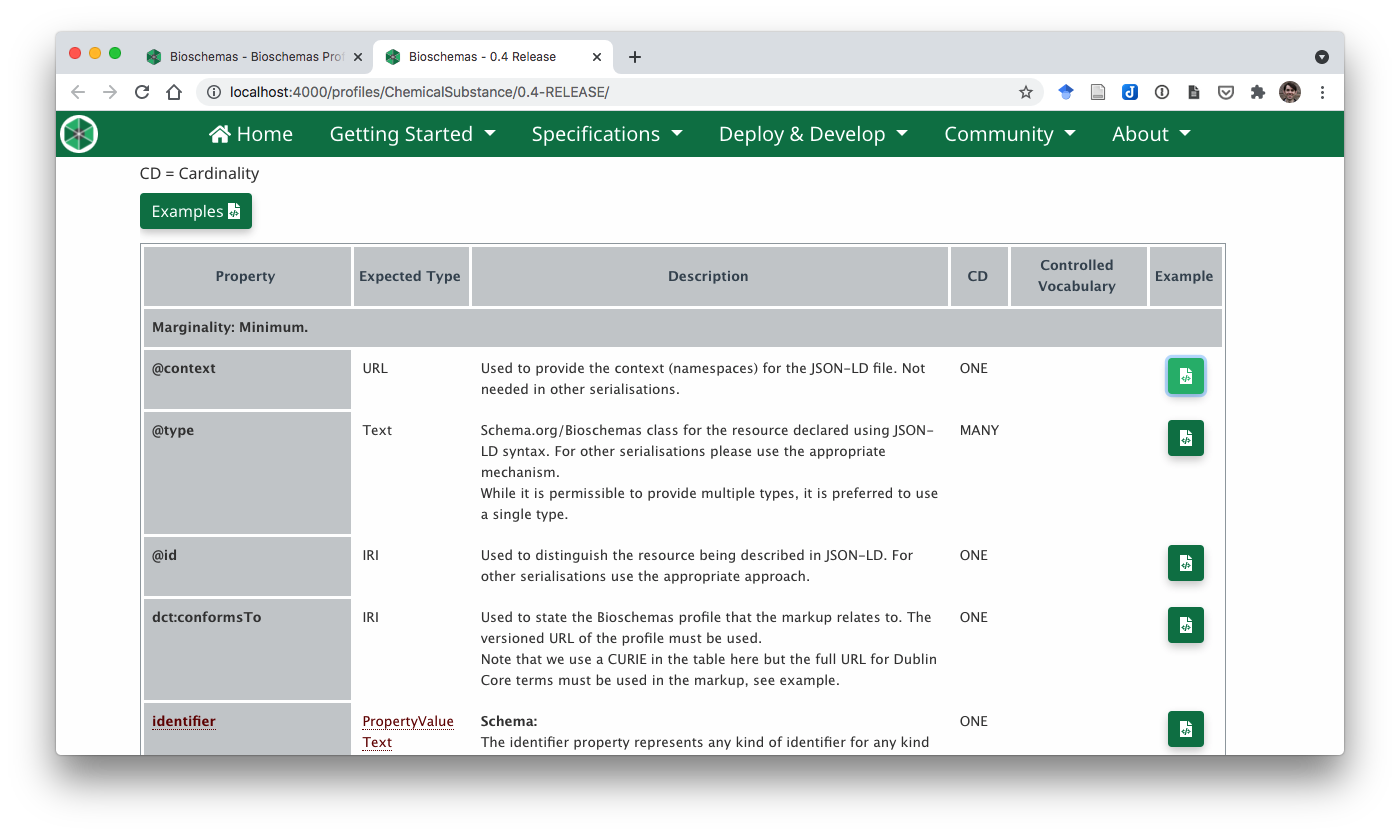Open the site information icon in address bar
1400x835 pixels.
(x=214, y=91)
